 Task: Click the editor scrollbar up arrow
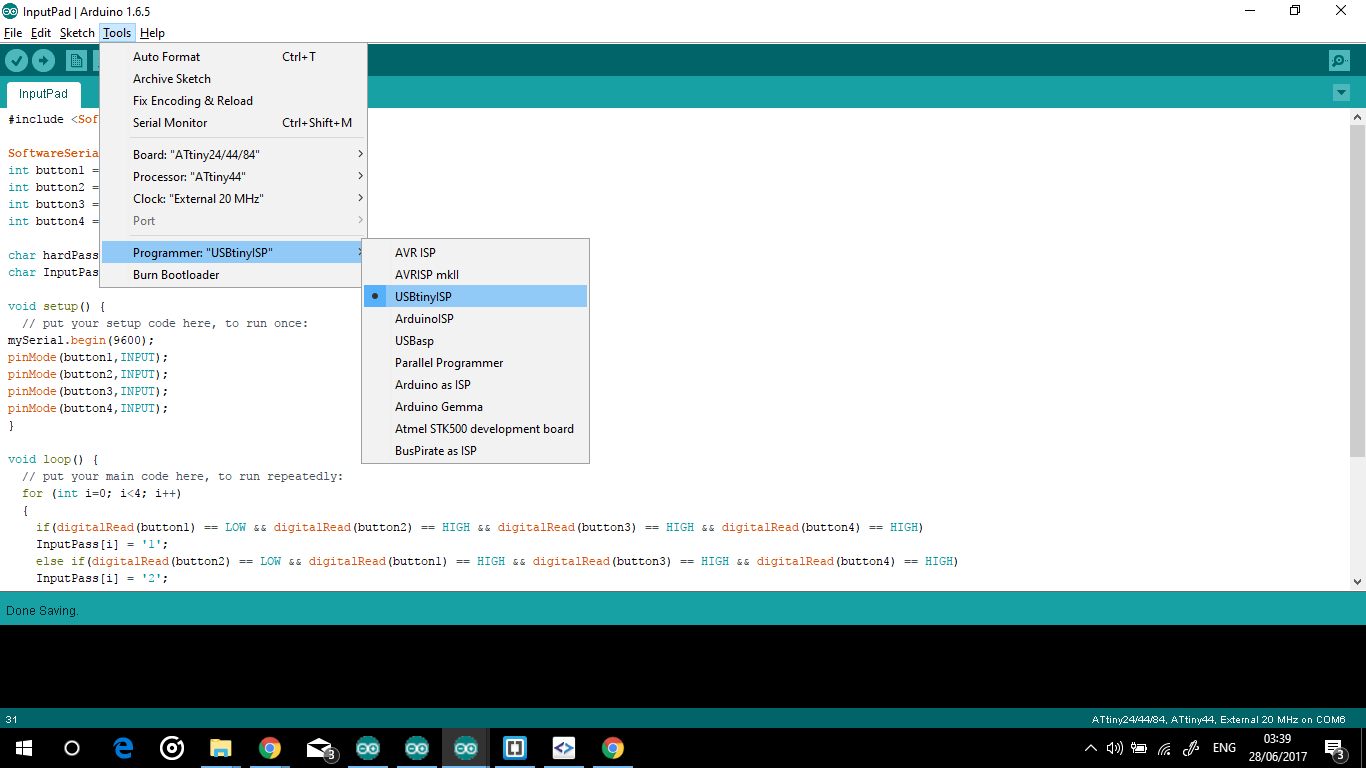pos(1357,117)
